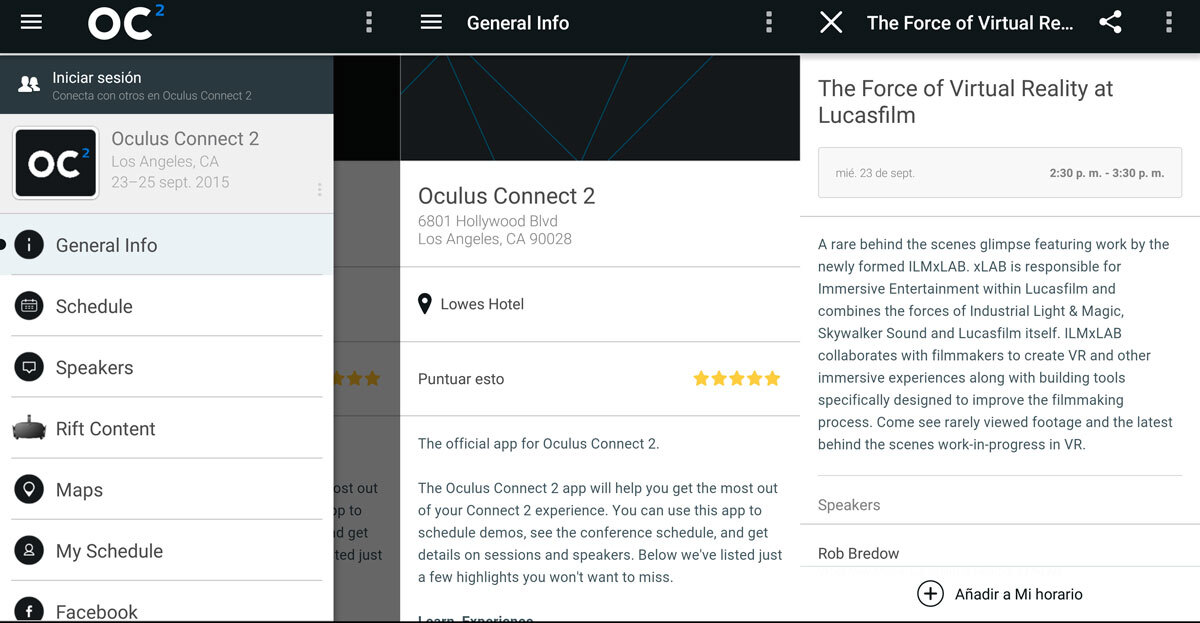
Task: Open overflow menu next to share icon
Action: coord(1168,23)
